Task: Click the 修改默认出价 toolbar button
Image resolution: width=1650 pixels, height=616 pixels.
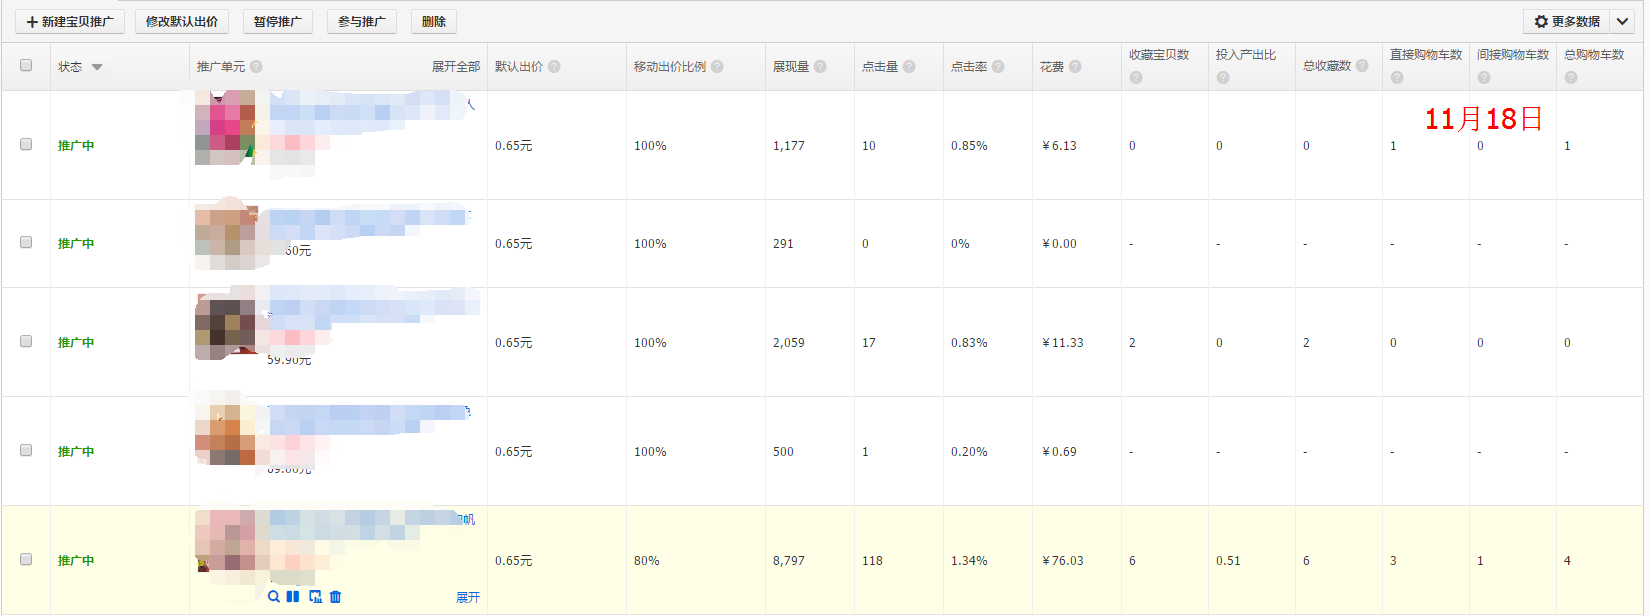Action: coord(182,21)
